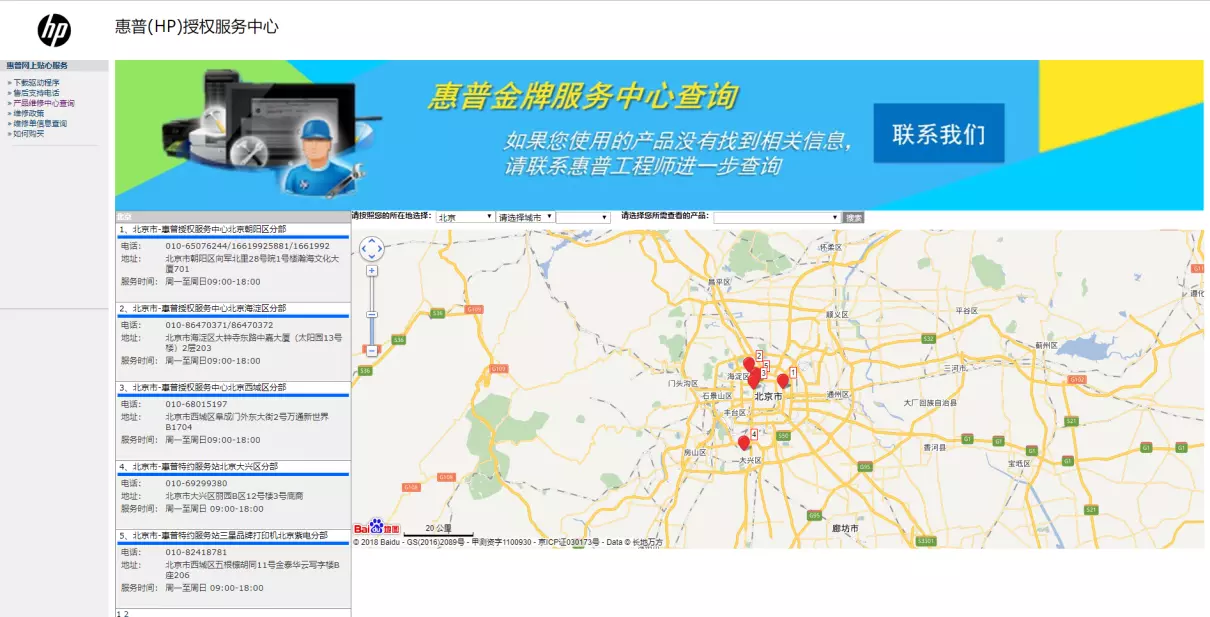Screen dimensions: 1210x617
Task: Click map marker number 2
Action: pyautogui.click(x=749, y=364)
